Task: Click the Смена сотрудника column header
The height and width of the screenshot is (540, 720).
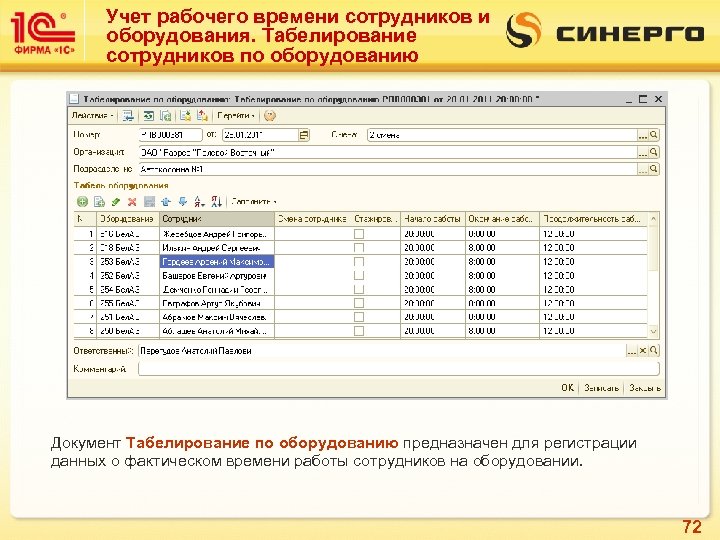Action: point(312,219)
